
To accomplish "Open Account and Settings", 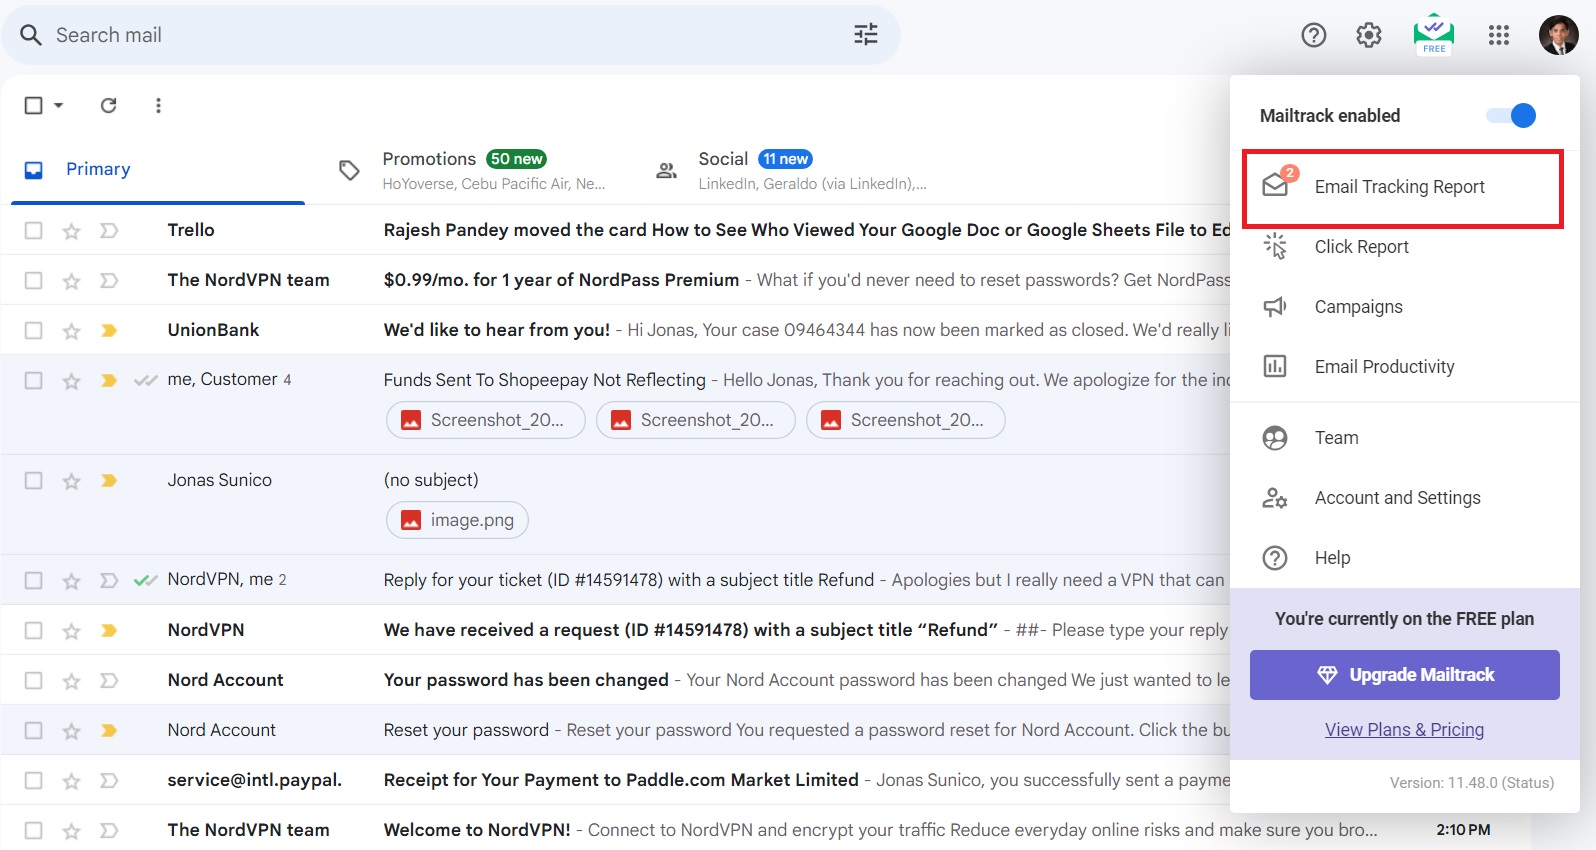I will click(x=1405, y=498).
